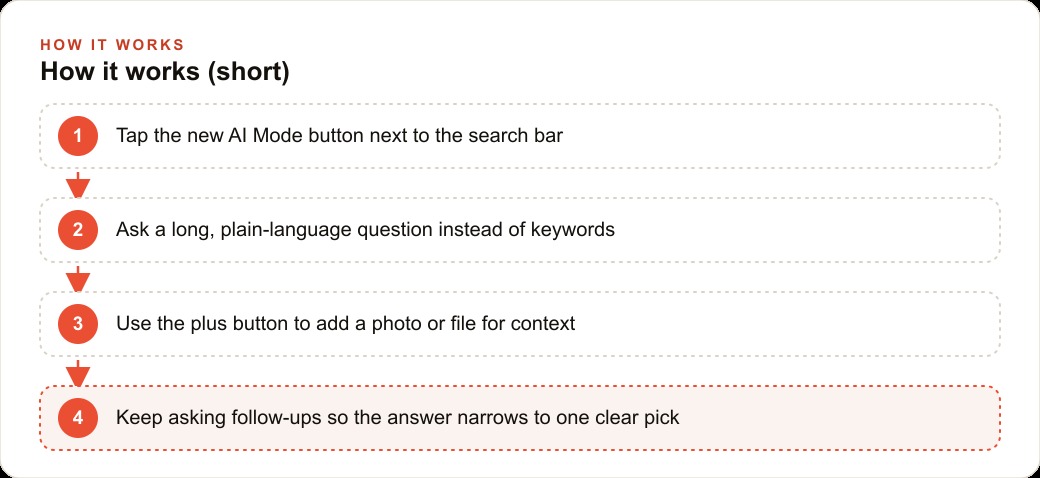The height and width of the screenshot is (478, 1040).
Task: Select the "Keep asking follow-ups" step text
Action: (x=398, y=418)
